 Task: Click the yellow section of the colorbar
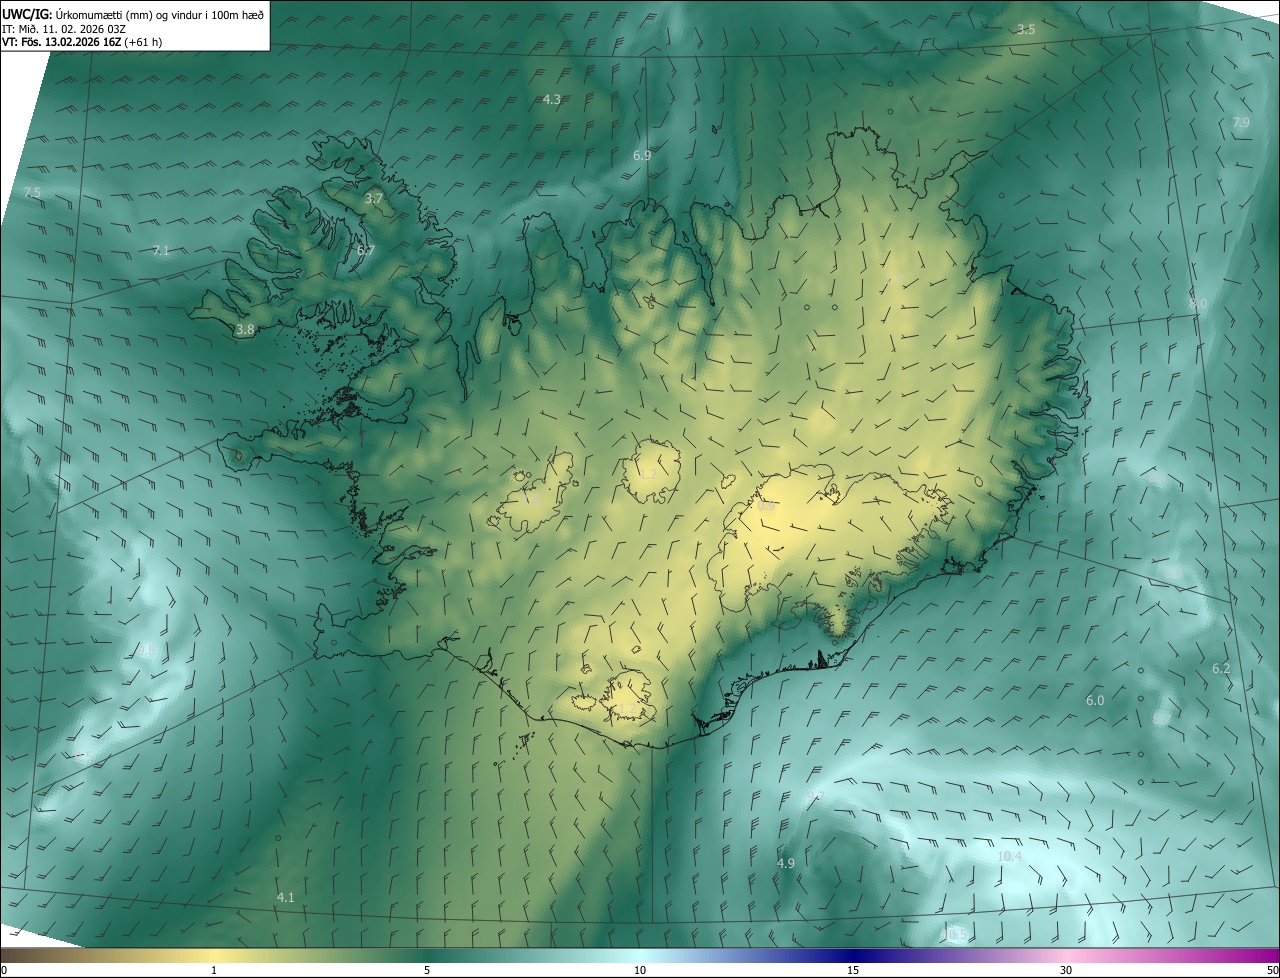(214, 956)
